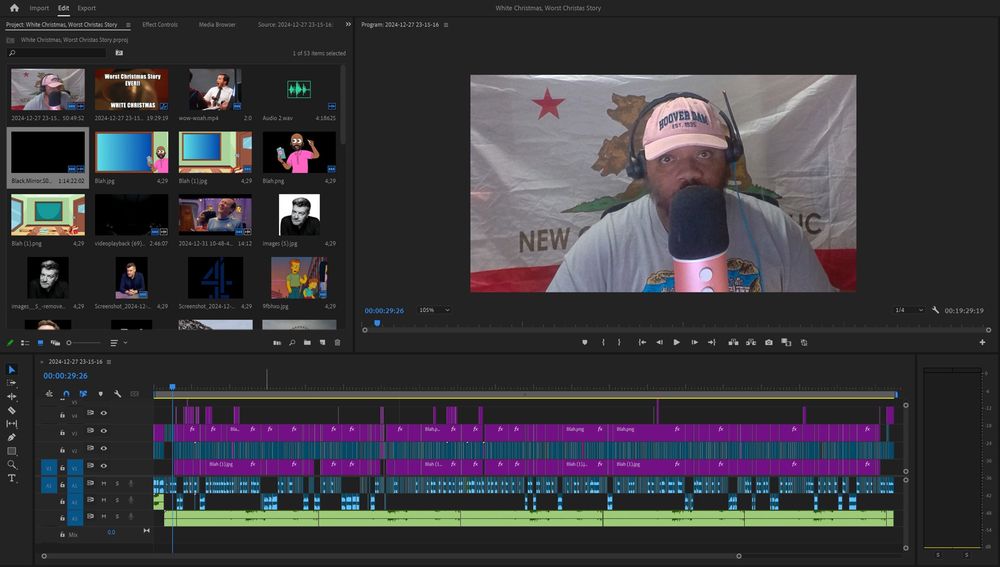Click the Export Frame camera icon
This screenshot has height=567, width=1000.
[x=769, y=342]
